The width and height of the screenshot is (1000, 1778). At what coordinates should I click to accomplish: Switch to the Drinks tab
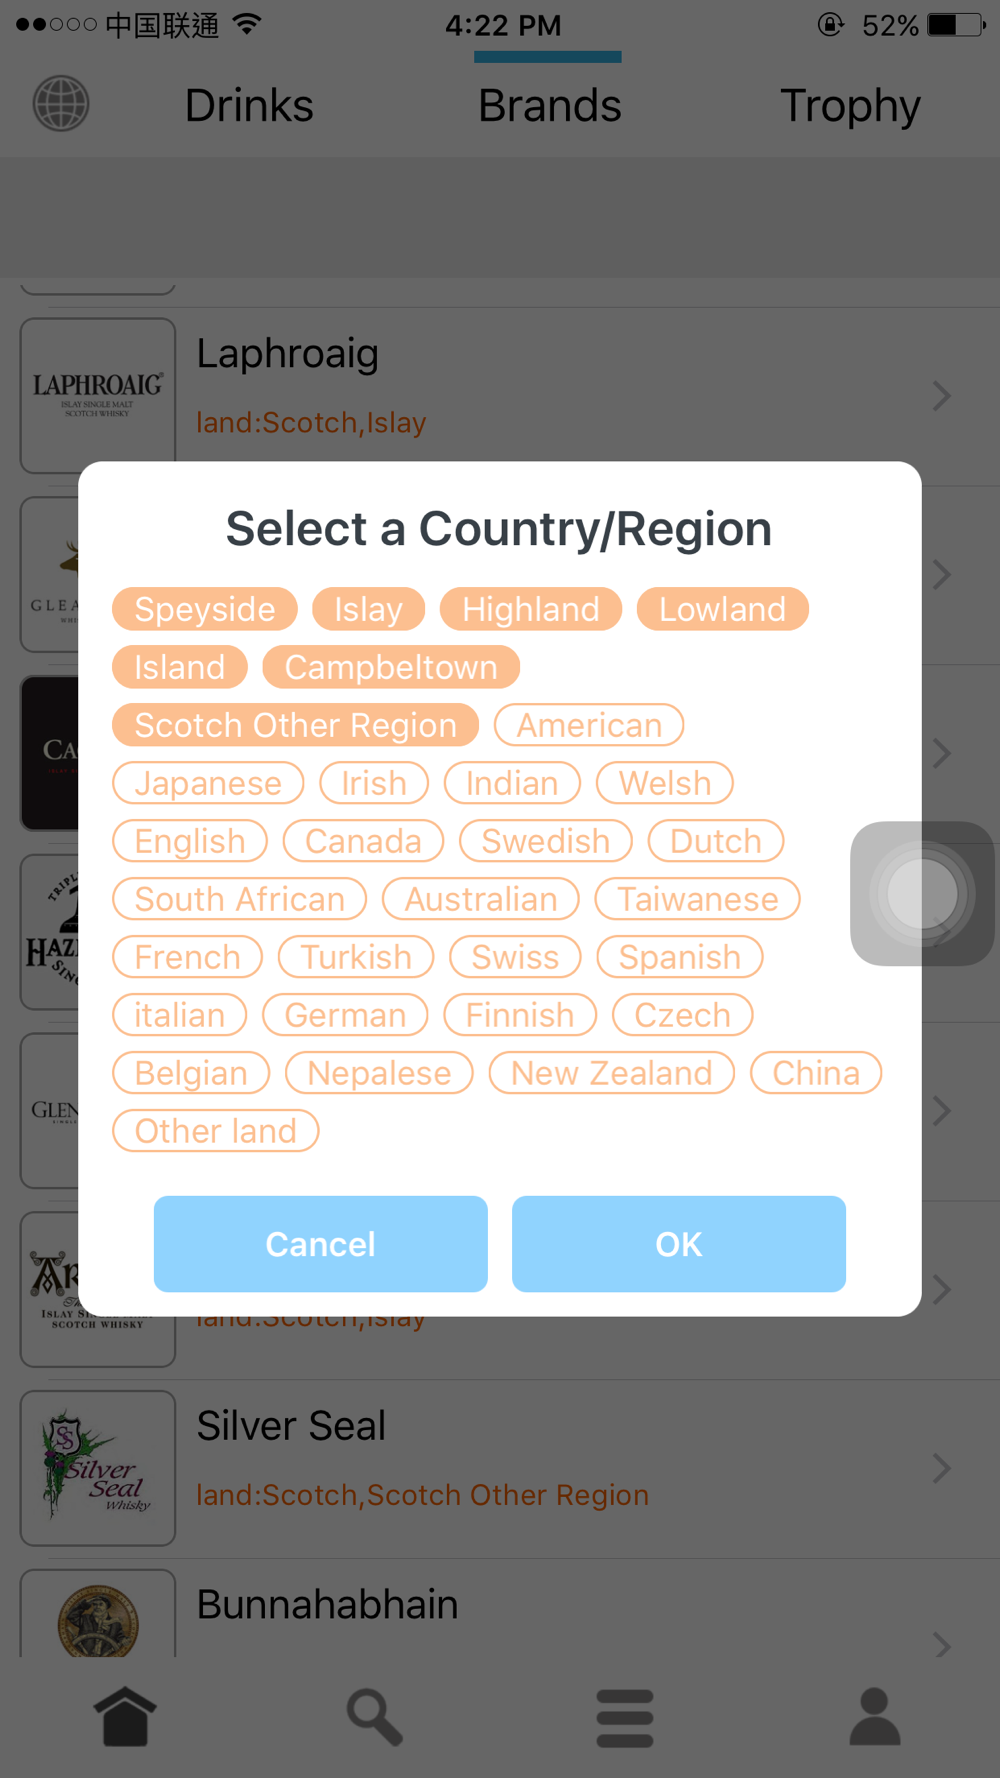pos(249,106)
